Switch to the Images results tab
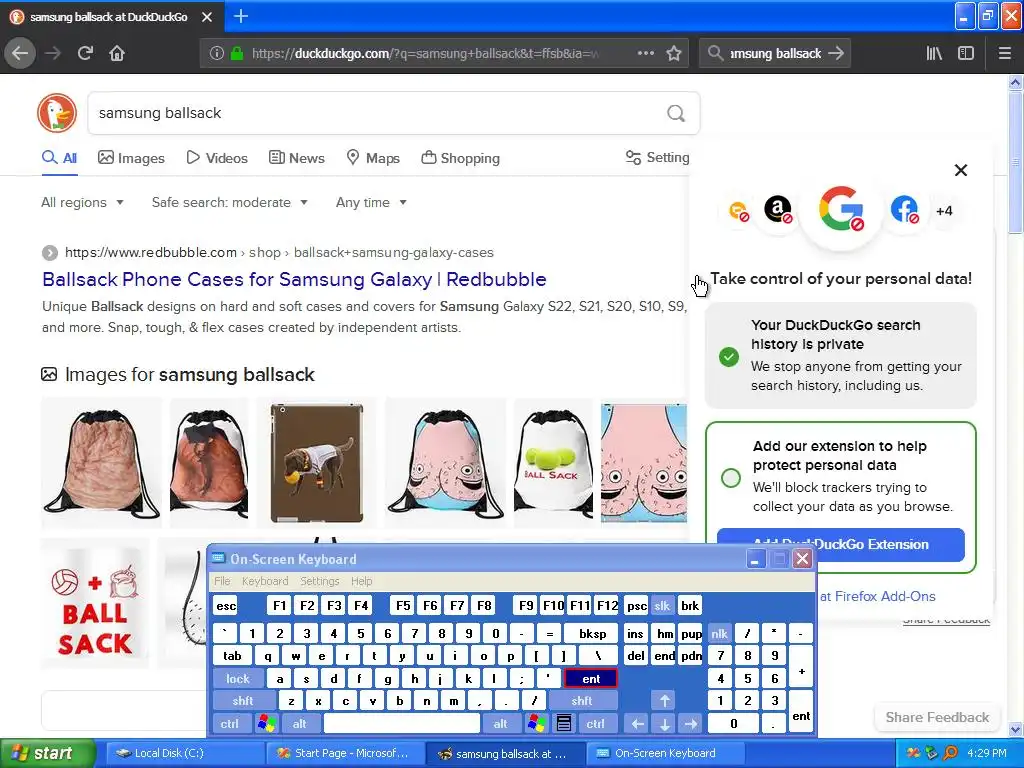1024x768 pixels. coord(131,158)
